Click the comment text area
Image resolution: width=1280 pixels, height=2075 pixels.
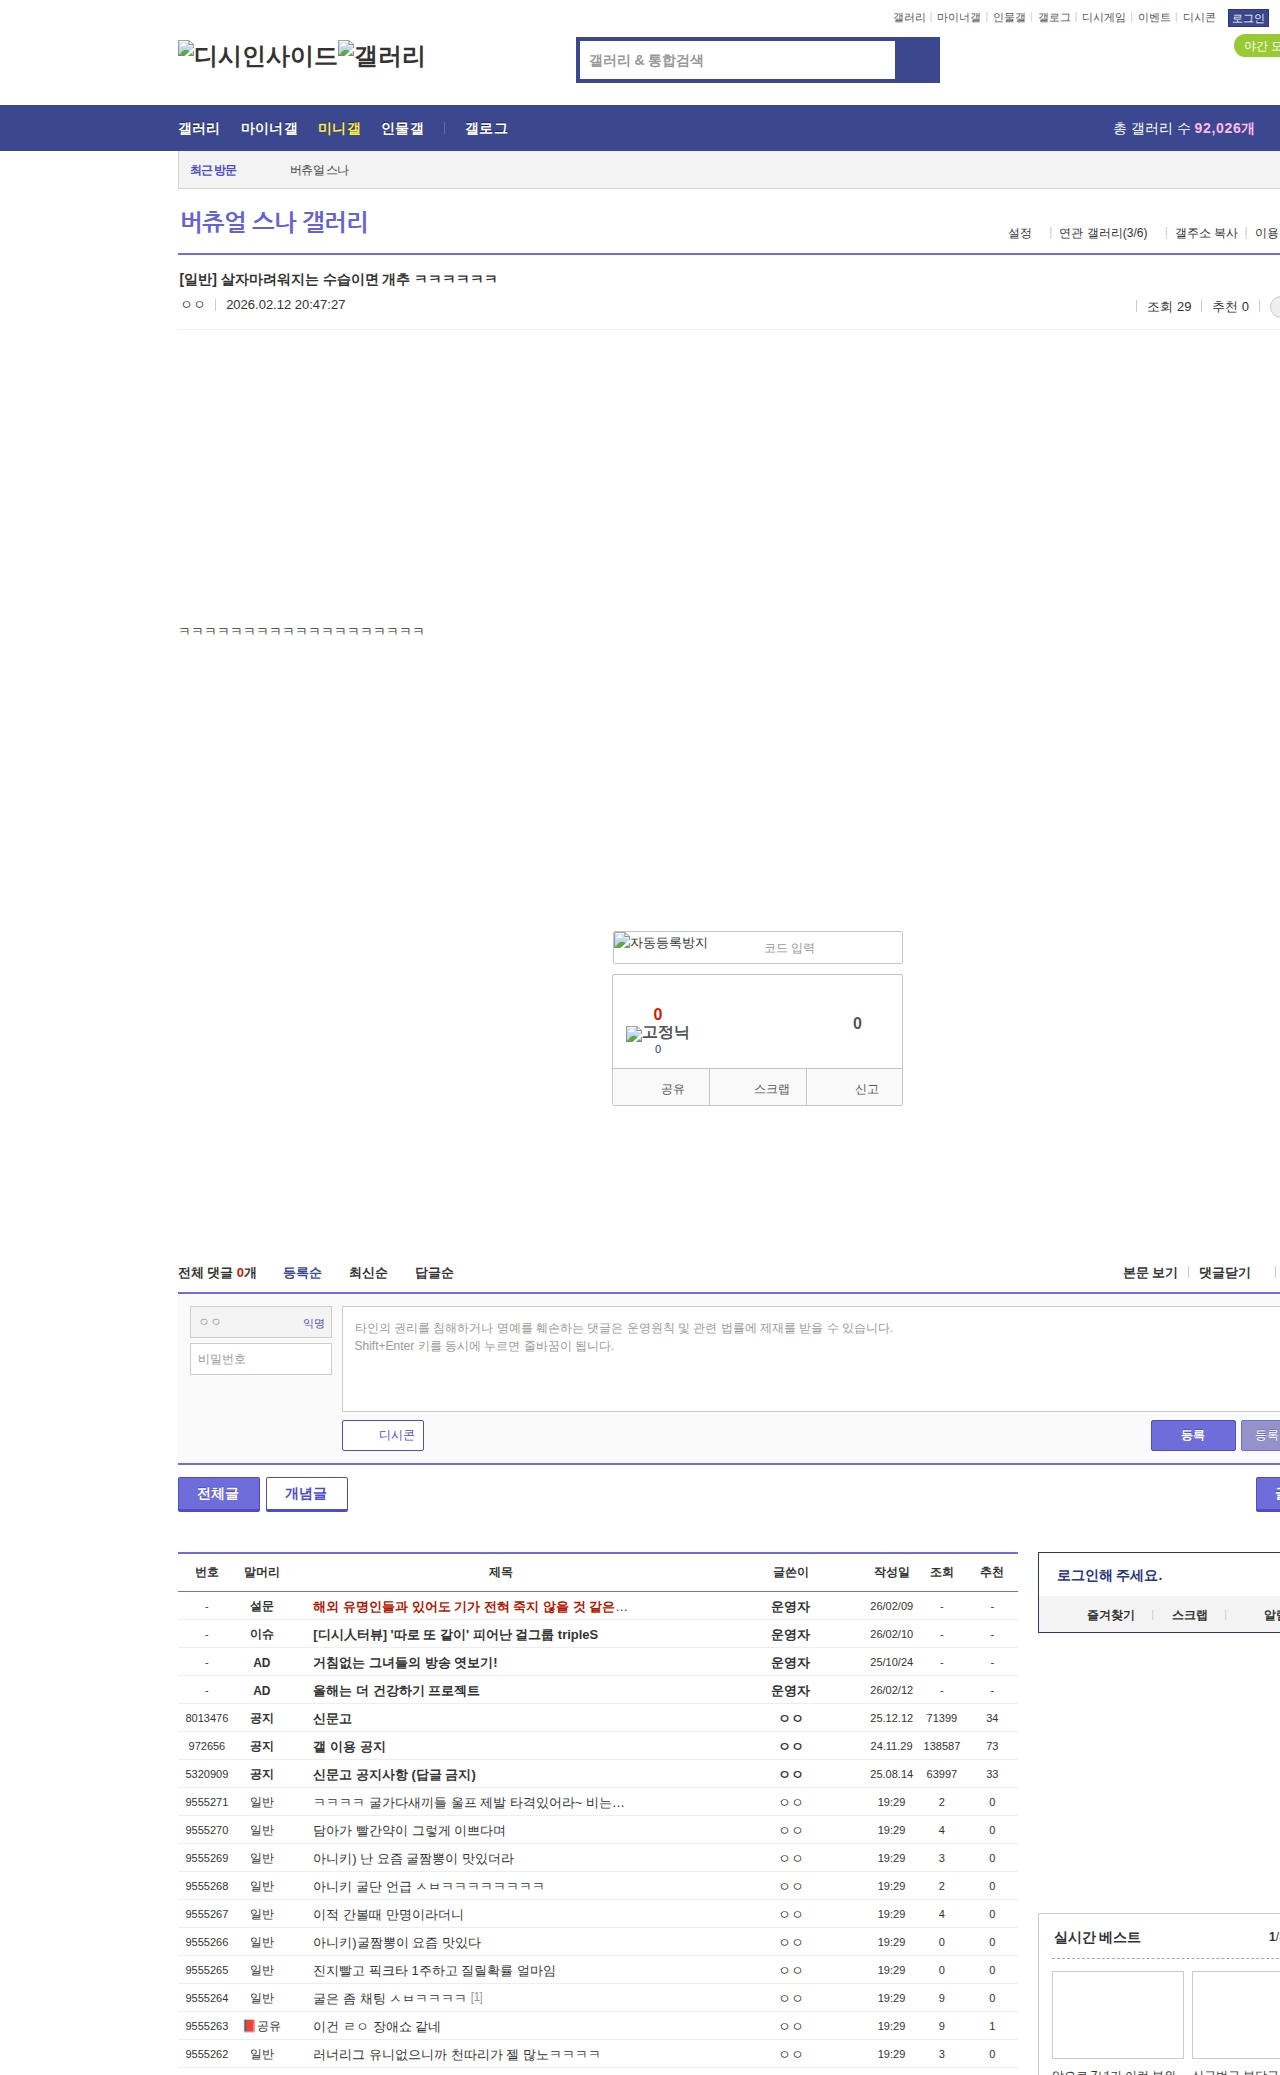(x=811, y=1358)
